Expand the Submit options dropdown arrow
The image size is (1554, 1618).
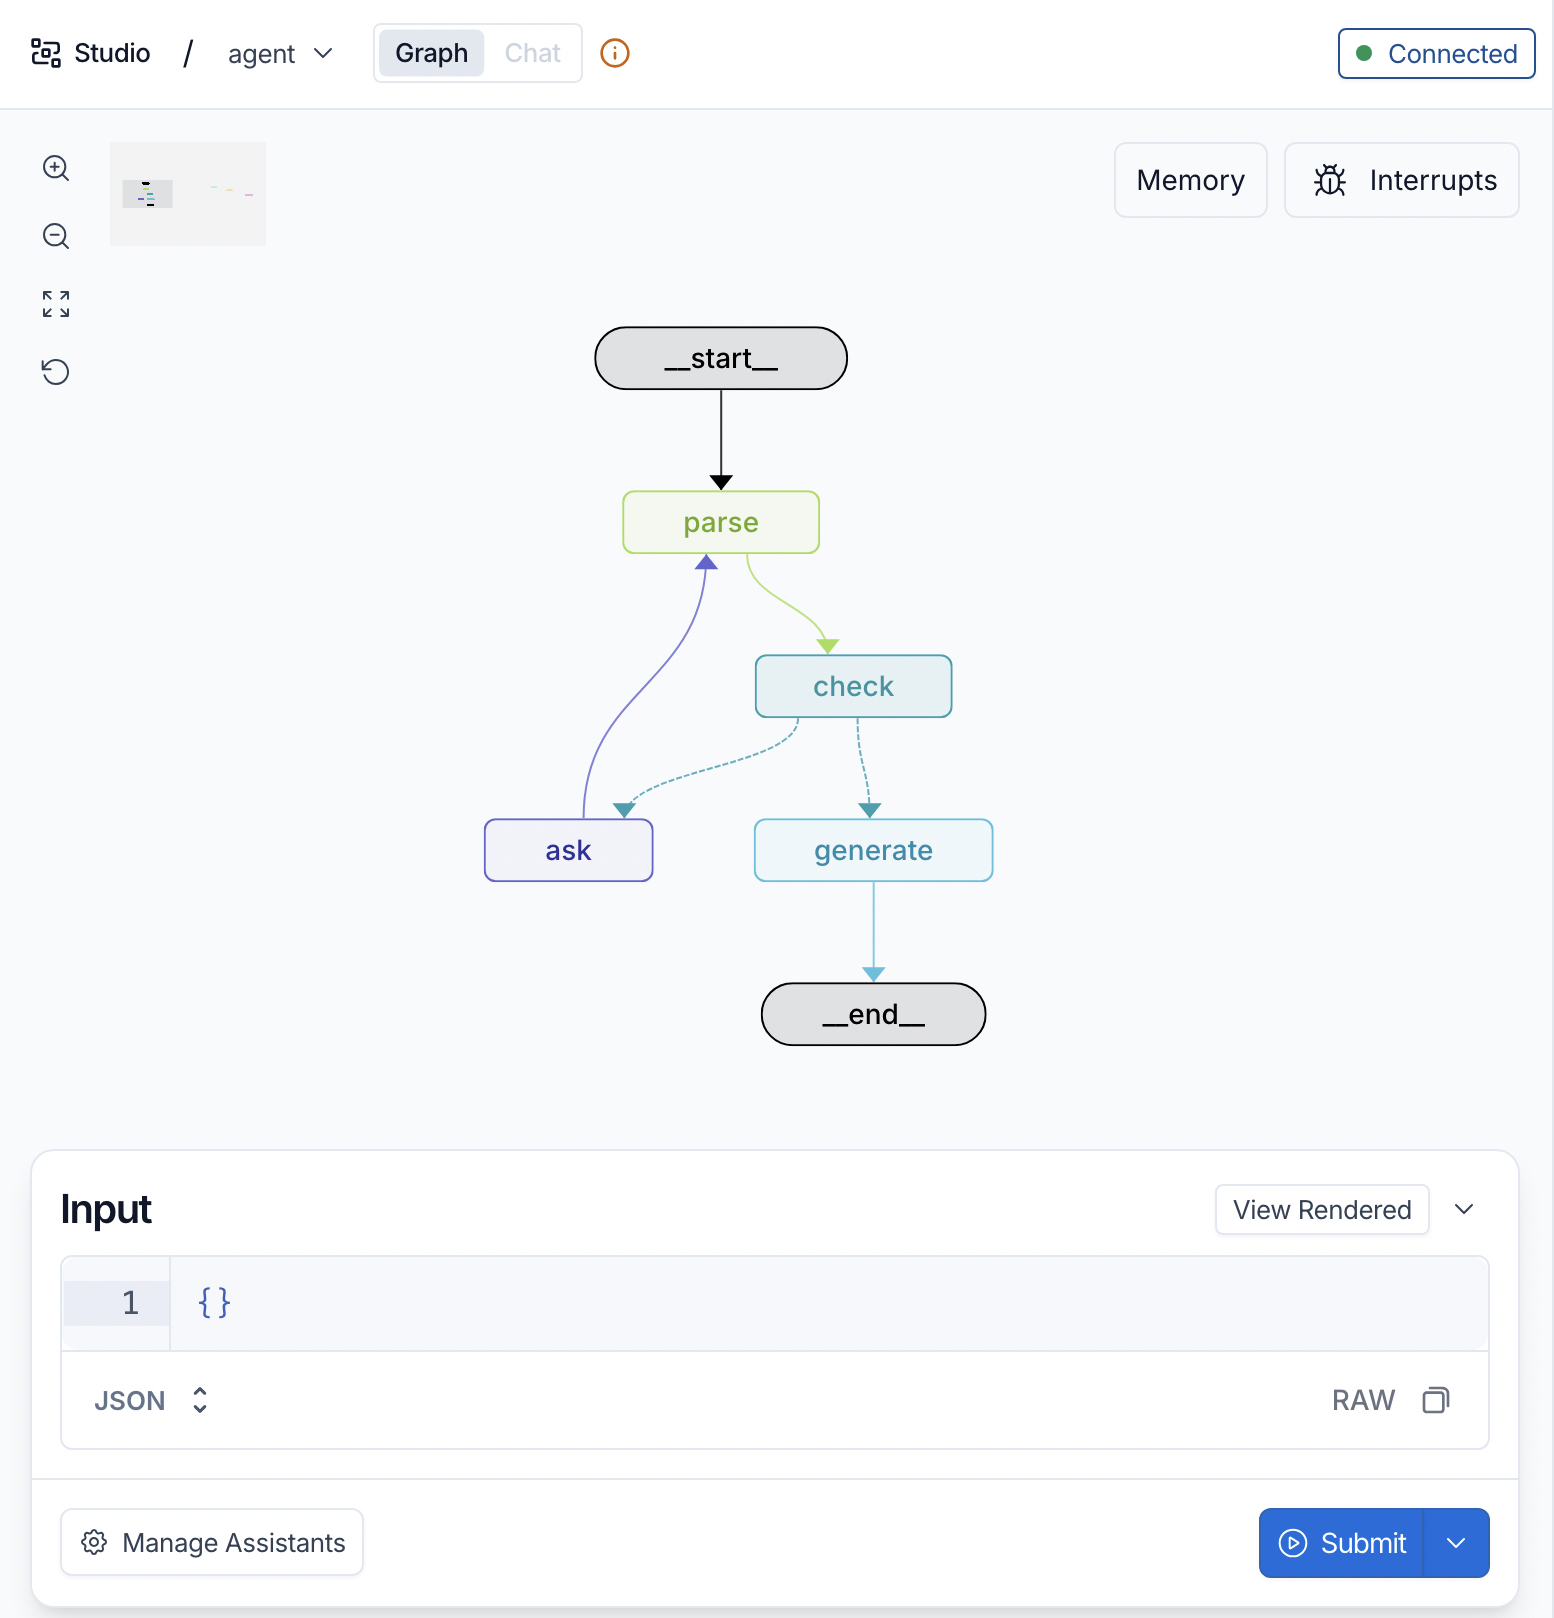coord(1456,1543)
